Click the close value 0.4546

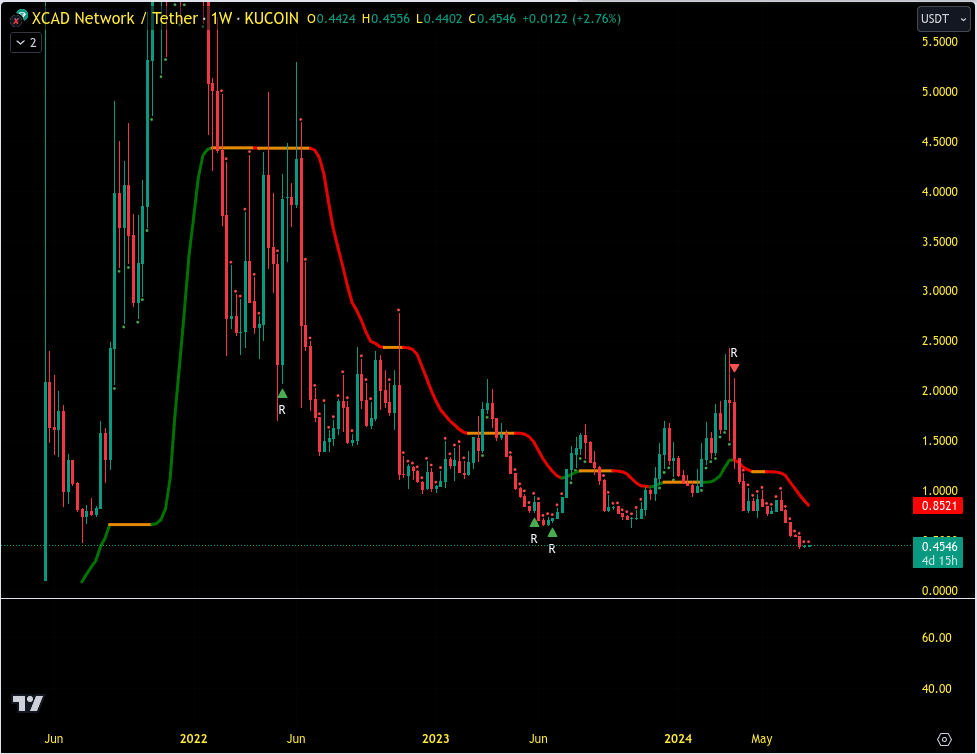[x=497, y=19]
